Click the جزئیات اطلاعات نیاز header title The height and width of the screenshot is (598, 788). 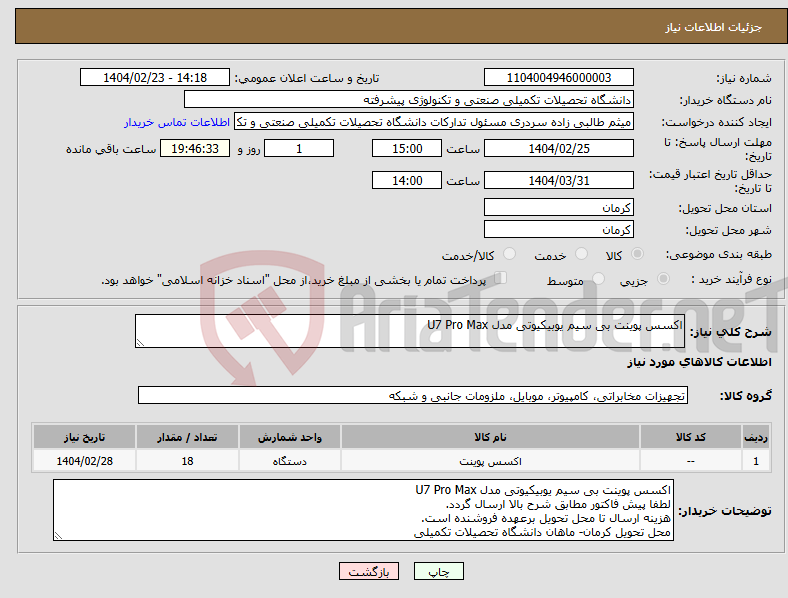click(714, 27)
